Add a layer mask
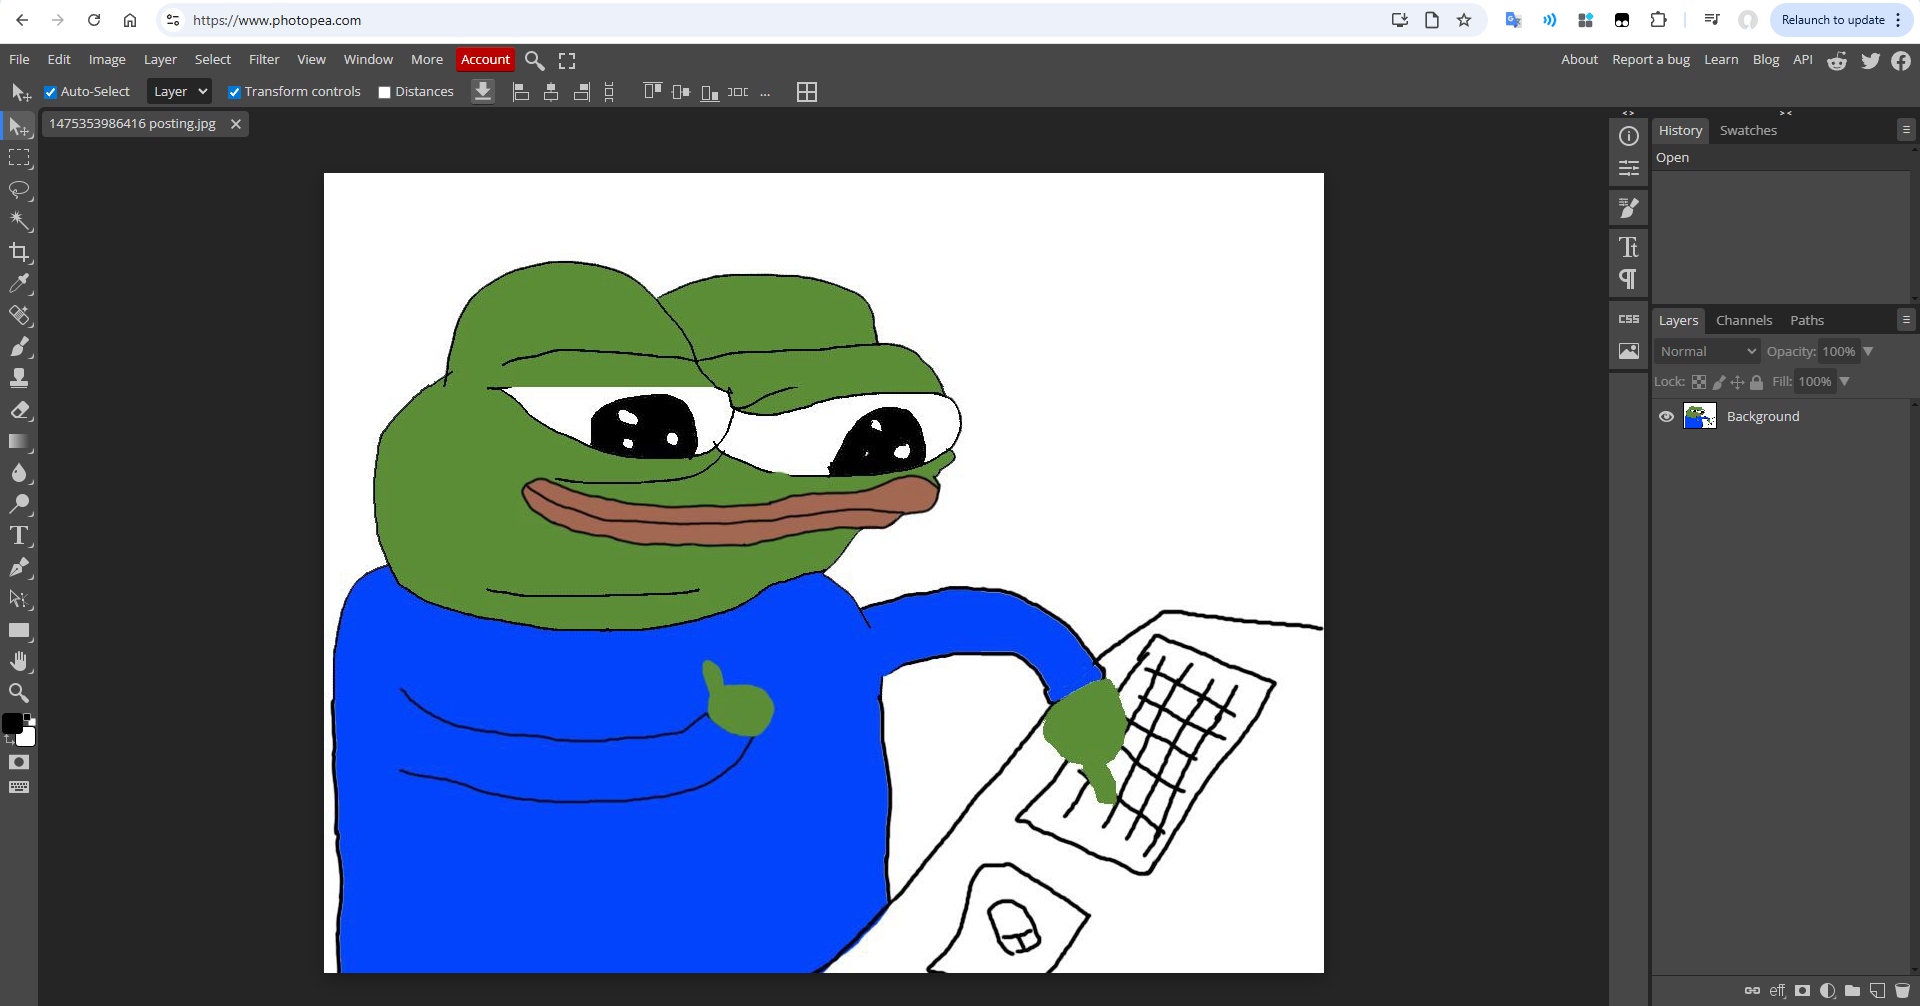The height and width of the screenshot is (1006, 1920). point(1803,990)
